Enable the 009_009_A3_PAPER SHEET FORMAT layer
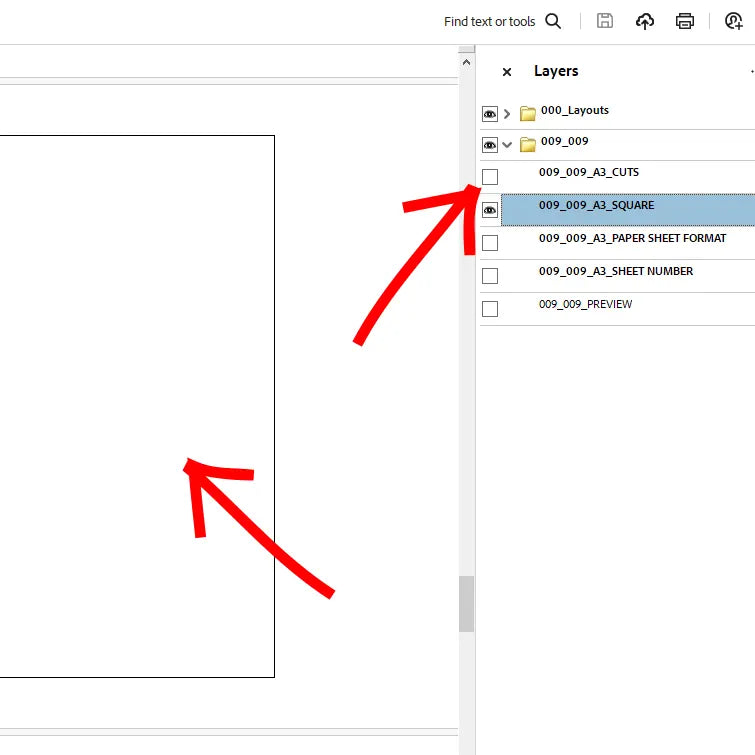The image size is (755, 755). [x=490, y=243]
